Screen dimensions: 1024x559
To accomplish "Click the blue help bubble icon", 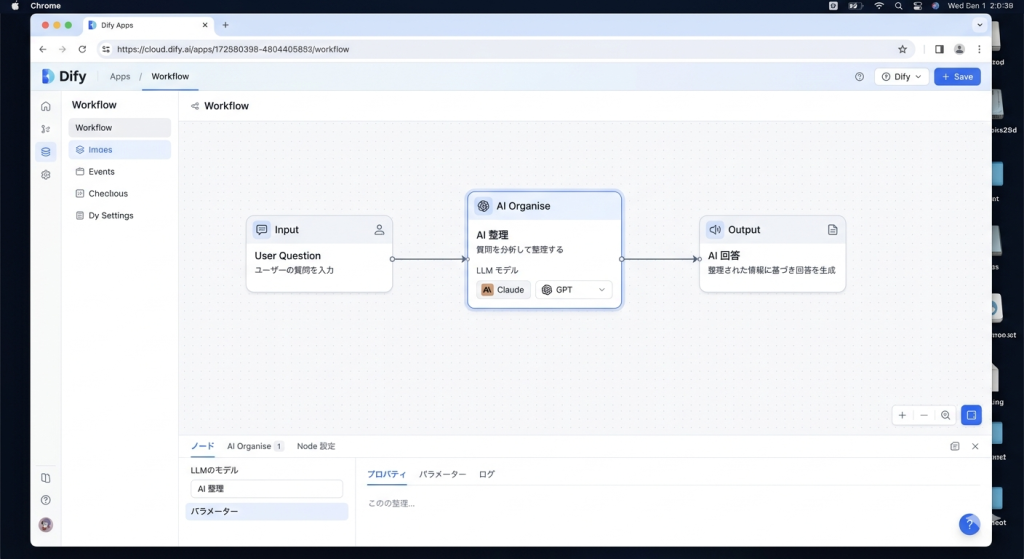I will 968,524.
